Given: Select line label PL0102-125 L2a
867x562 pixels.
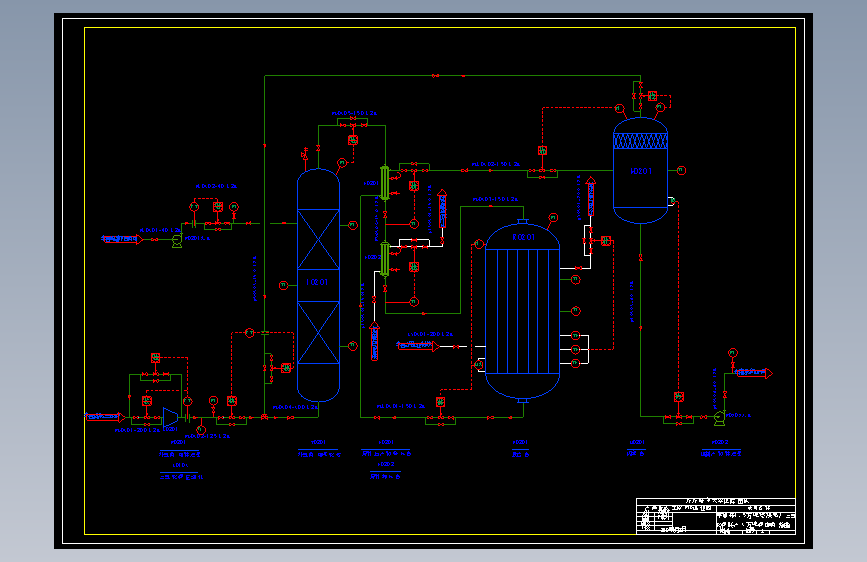Looking at the screenshot, I should click(x=206, y=436).
